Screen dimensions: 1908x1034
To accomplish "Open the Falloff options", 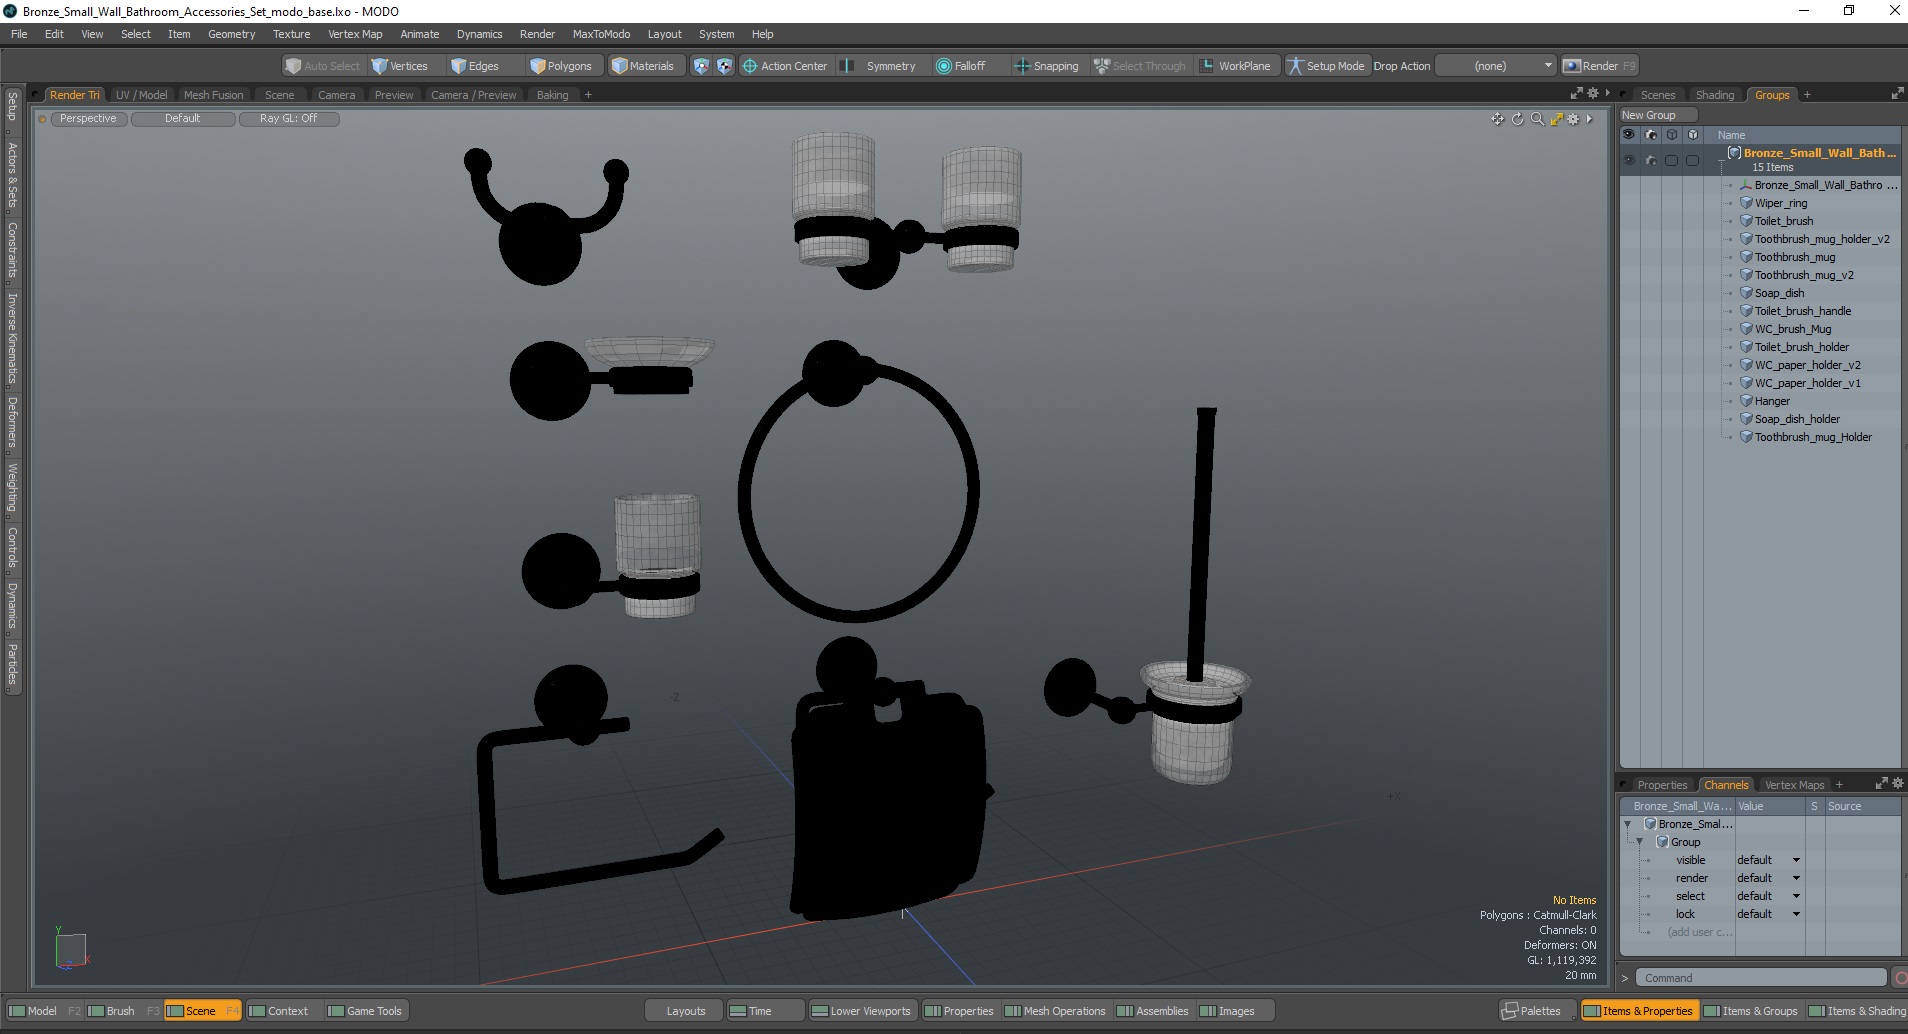I will coord(961,66).
